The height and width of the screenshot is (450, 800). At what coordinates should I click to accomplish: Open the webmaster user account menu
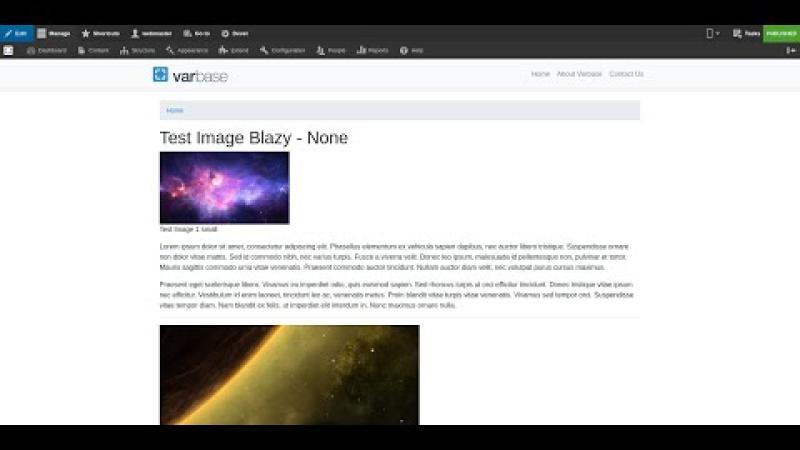click(x=152, y=34)
